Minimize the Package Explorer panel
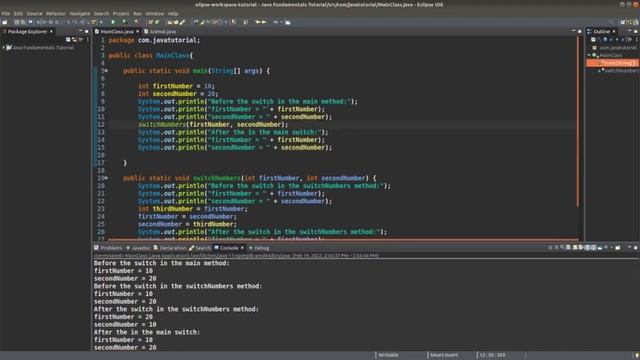This screenshot has height=360, width=640. (x=80, y=31)
